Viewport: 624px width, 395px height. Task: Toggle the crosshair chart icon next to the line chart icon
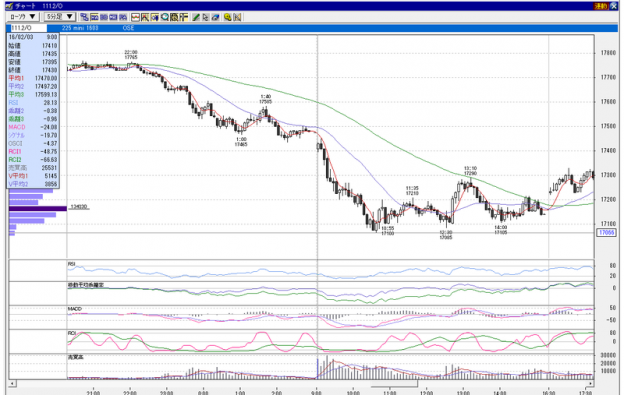[145, 17]
